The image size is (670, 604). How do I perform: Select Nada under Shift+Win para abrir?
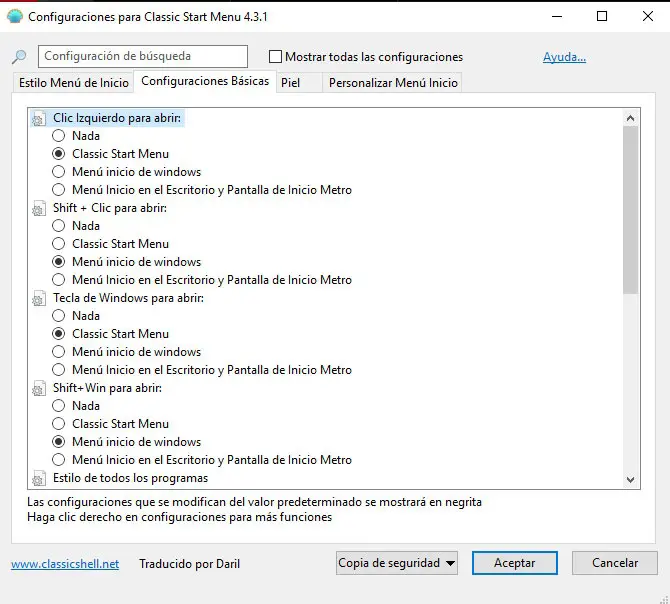click(59, 406)
